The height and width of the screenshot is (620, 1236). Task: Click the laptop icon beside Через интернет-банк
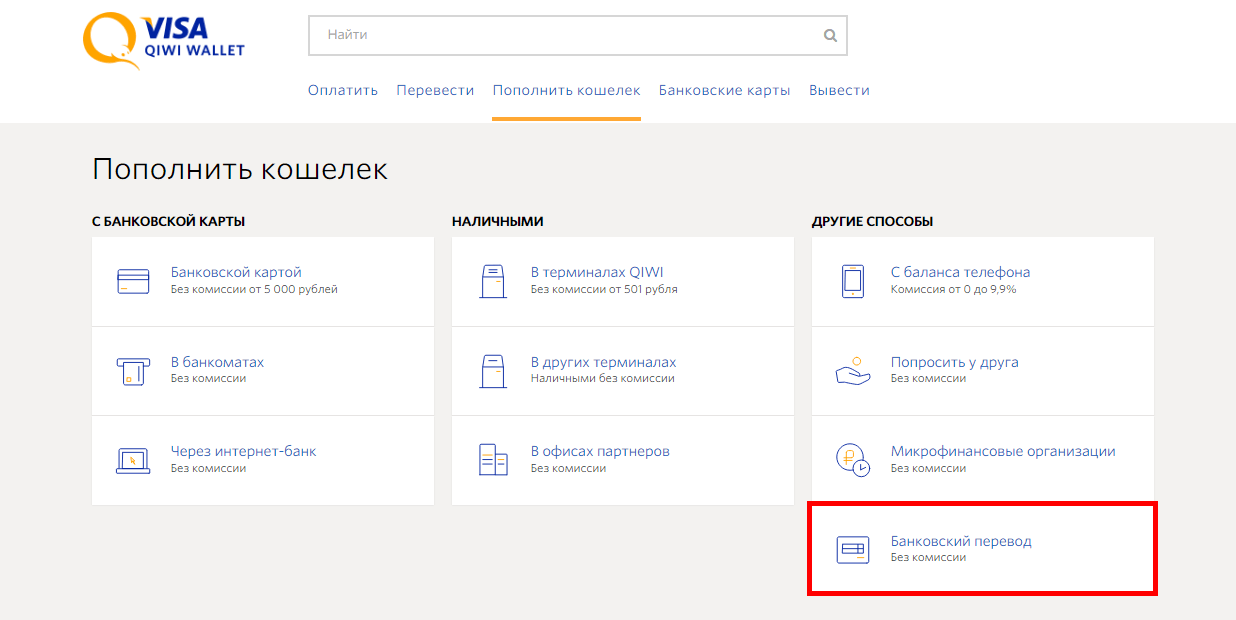[133, 460]
